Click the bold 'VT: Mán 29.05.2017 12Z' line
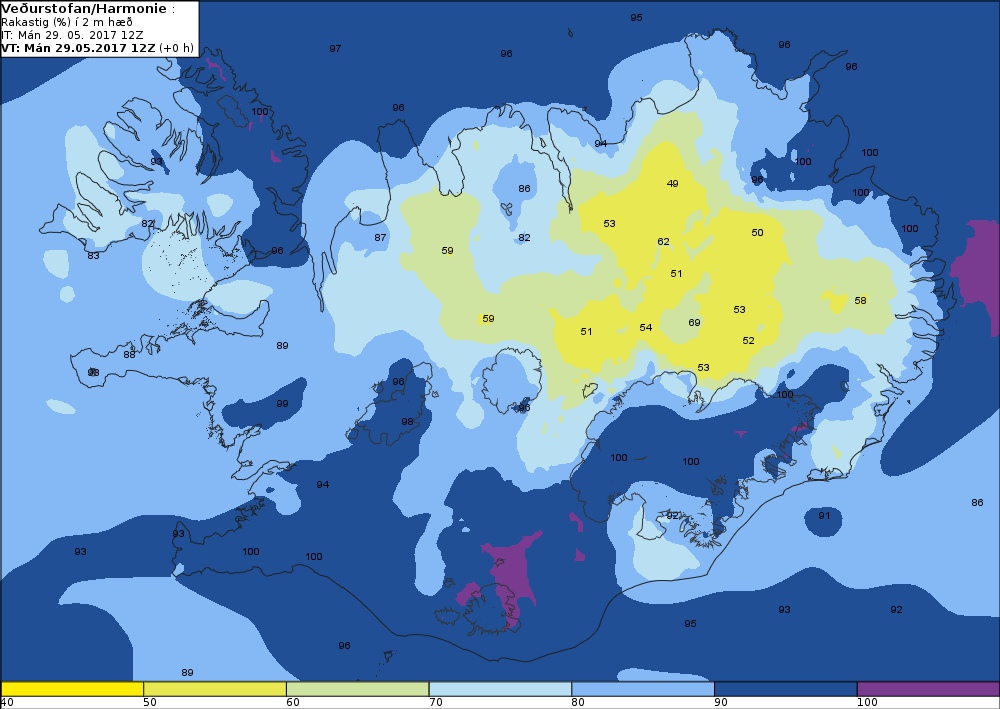Image resolution: width=1000 pixels, height=709 pixels. tap(78, 48)
